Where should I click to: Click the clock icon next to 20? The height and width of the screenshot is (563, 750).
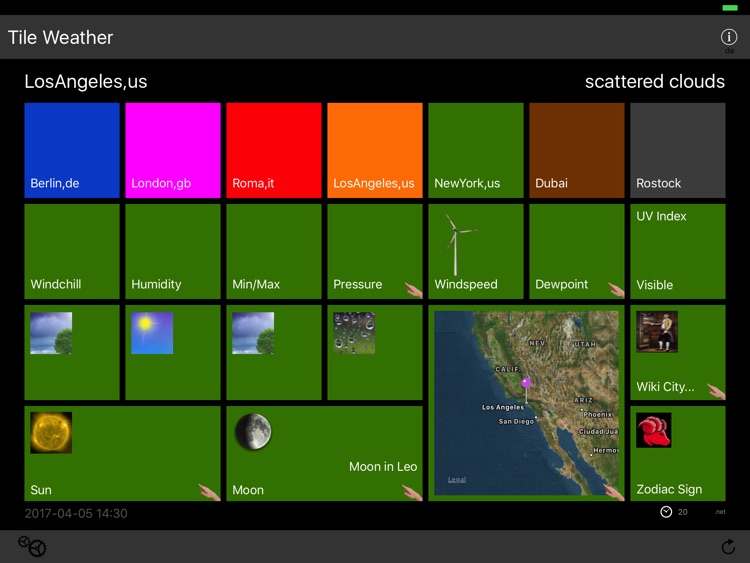666,512
